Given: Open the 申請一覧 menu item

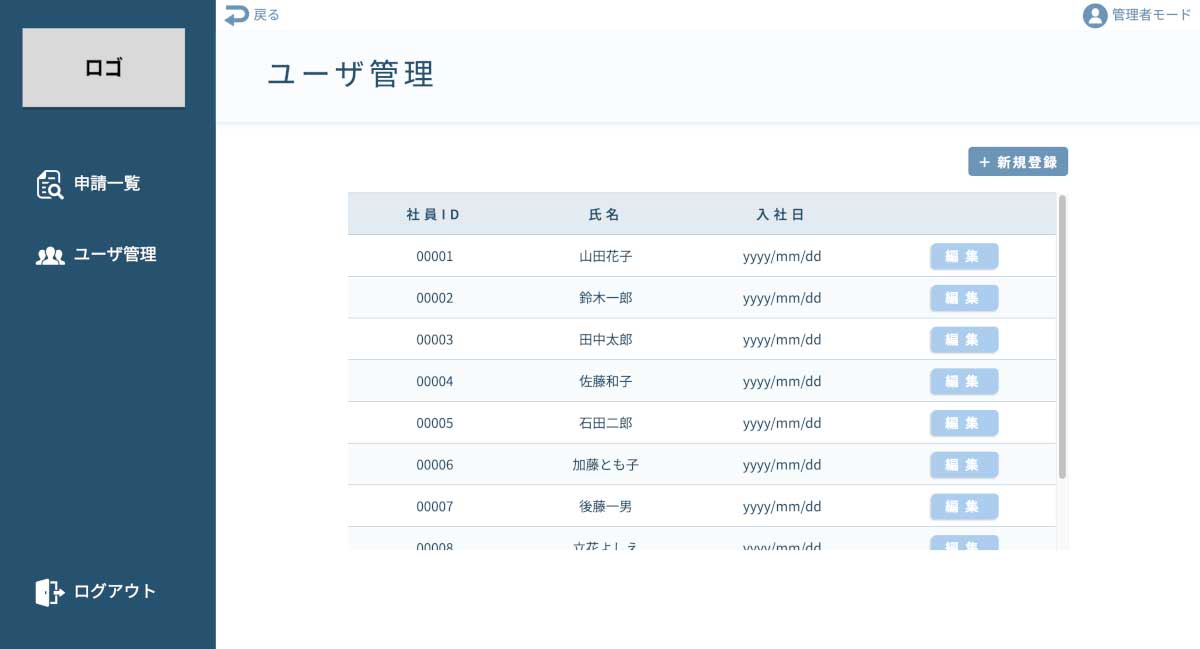Looking at the screenshot, I should click(x=107, y=184).
